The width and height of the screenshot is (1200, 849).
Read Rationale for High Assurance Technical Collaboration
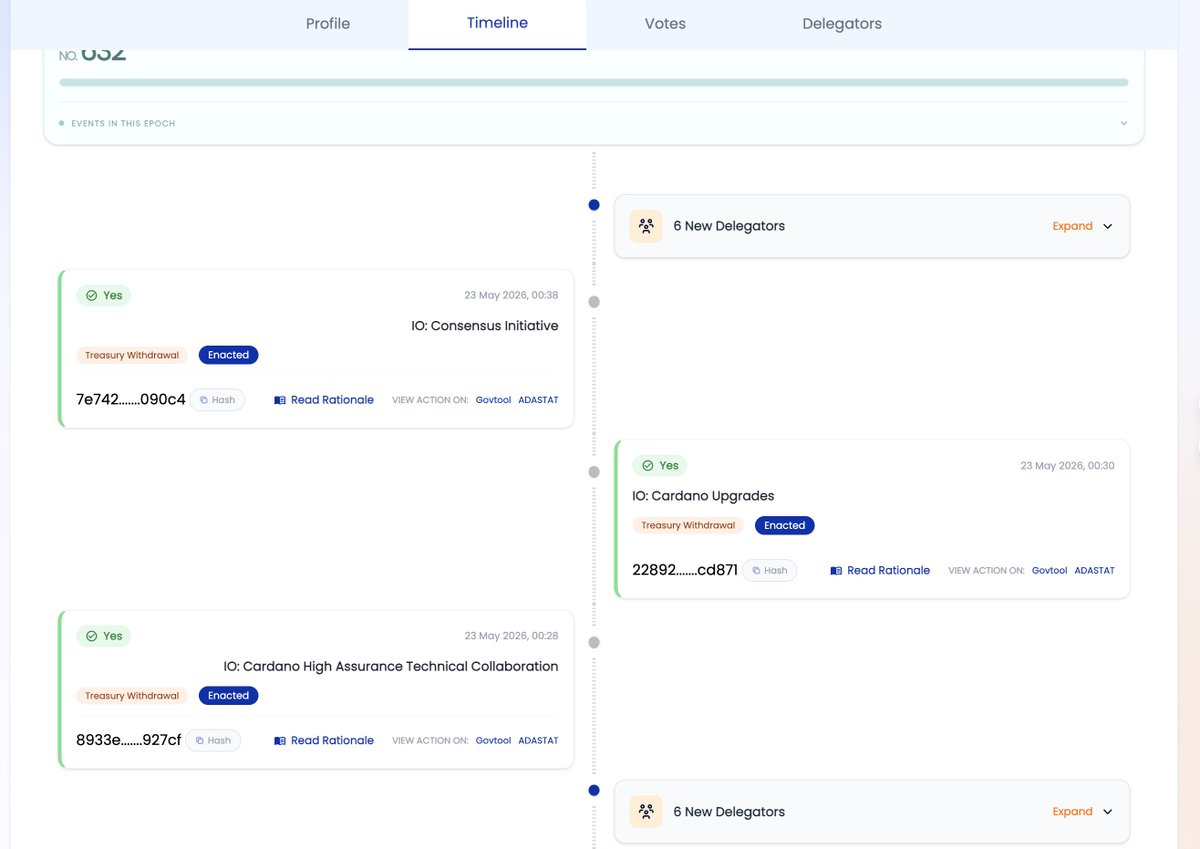click(324, 741)
